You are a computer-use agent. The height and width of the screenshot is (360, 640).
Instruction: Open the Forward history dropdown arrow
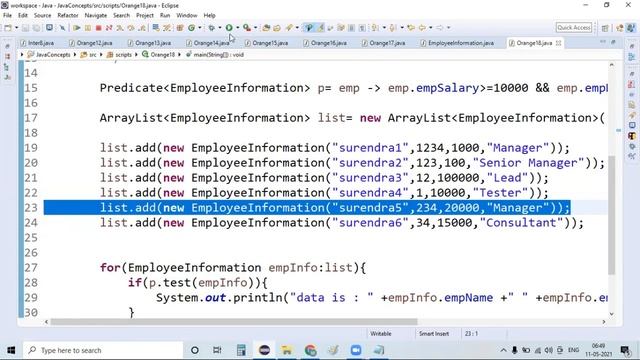pyautogui.click(x=449, y=28)
